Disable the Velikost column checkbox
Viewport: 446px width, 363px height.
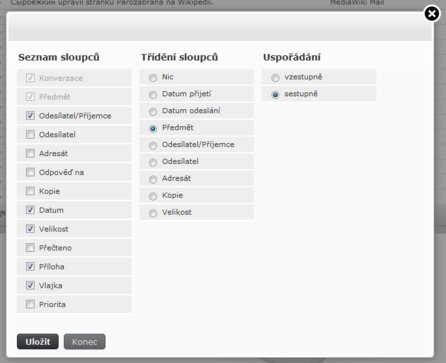30,229
